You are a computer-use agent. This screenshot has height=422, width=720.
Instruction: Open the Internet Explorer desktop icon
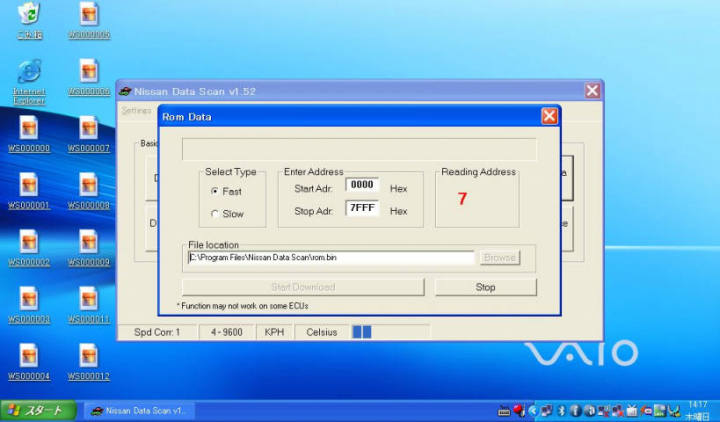tap(29, 82)
